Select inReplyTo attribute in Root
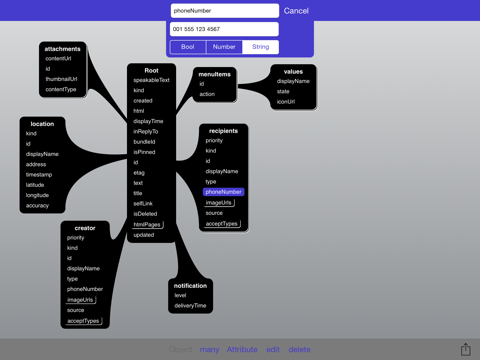The width and height of the screenshot is (480, 360). coord(146,132)
